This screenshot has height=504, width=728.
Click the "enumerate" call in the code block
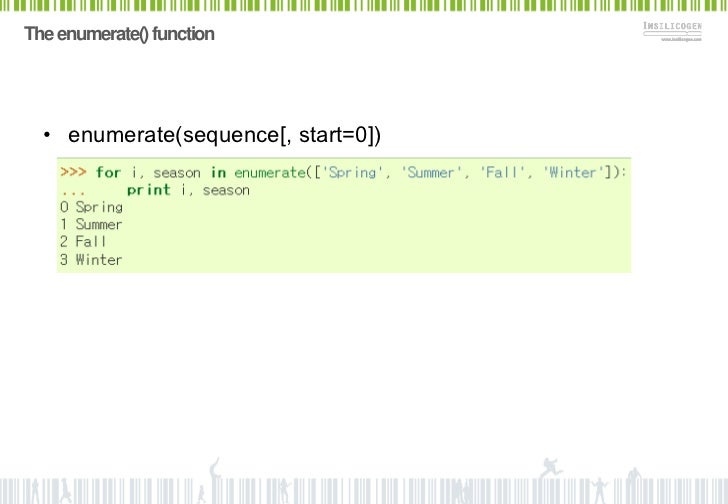(x=270, y=172)
